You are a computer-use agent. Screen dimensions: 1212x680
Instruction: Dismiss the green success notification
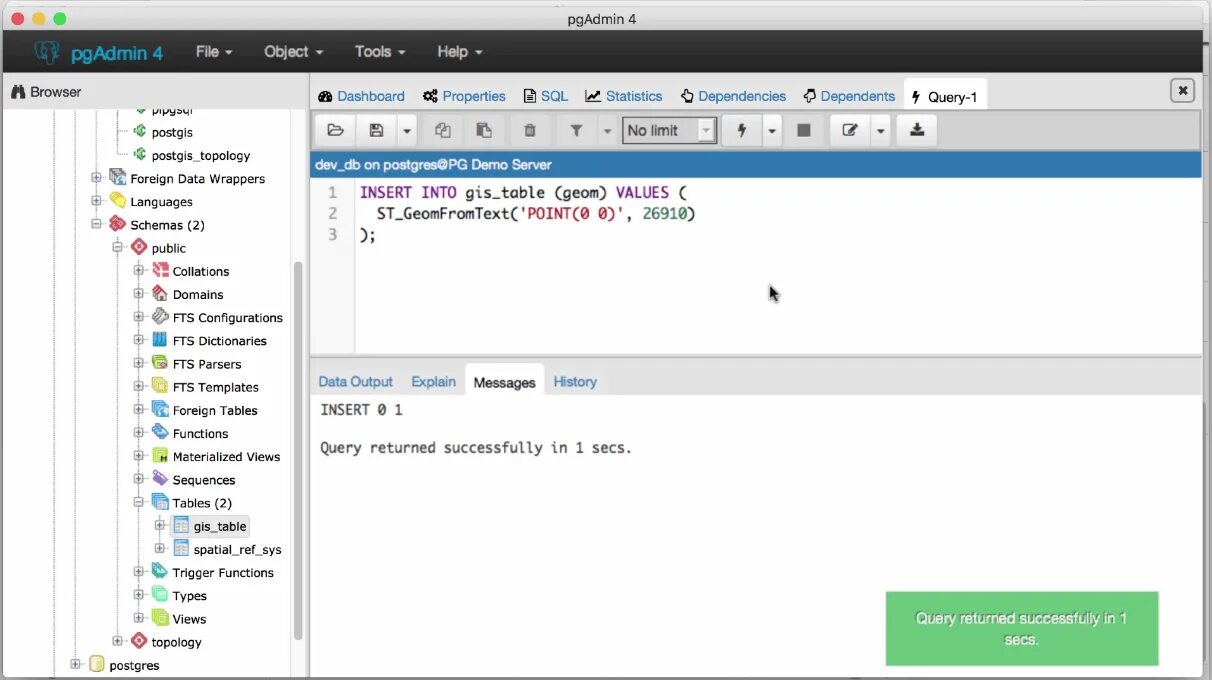tap(1022, 628)
